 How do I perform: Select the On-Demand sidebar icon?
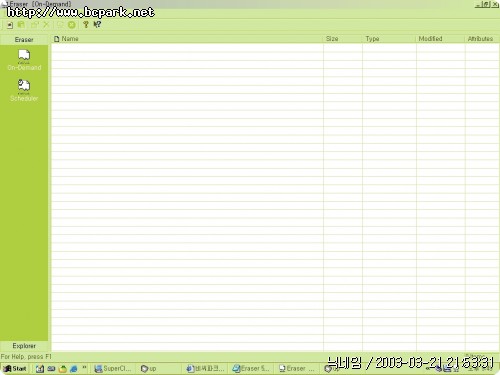click(x=24, y=60)
